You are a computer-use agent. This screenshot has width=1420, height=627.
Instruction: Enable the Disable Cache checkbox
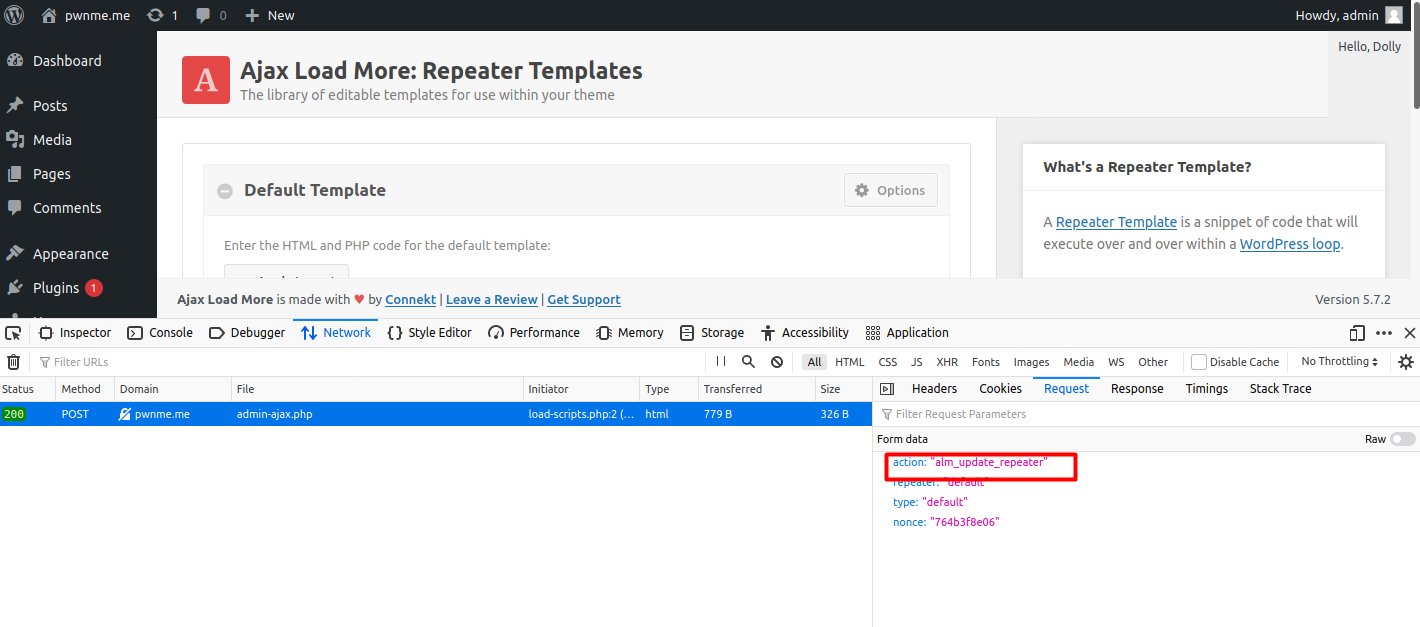click(x=1199, y=362)
